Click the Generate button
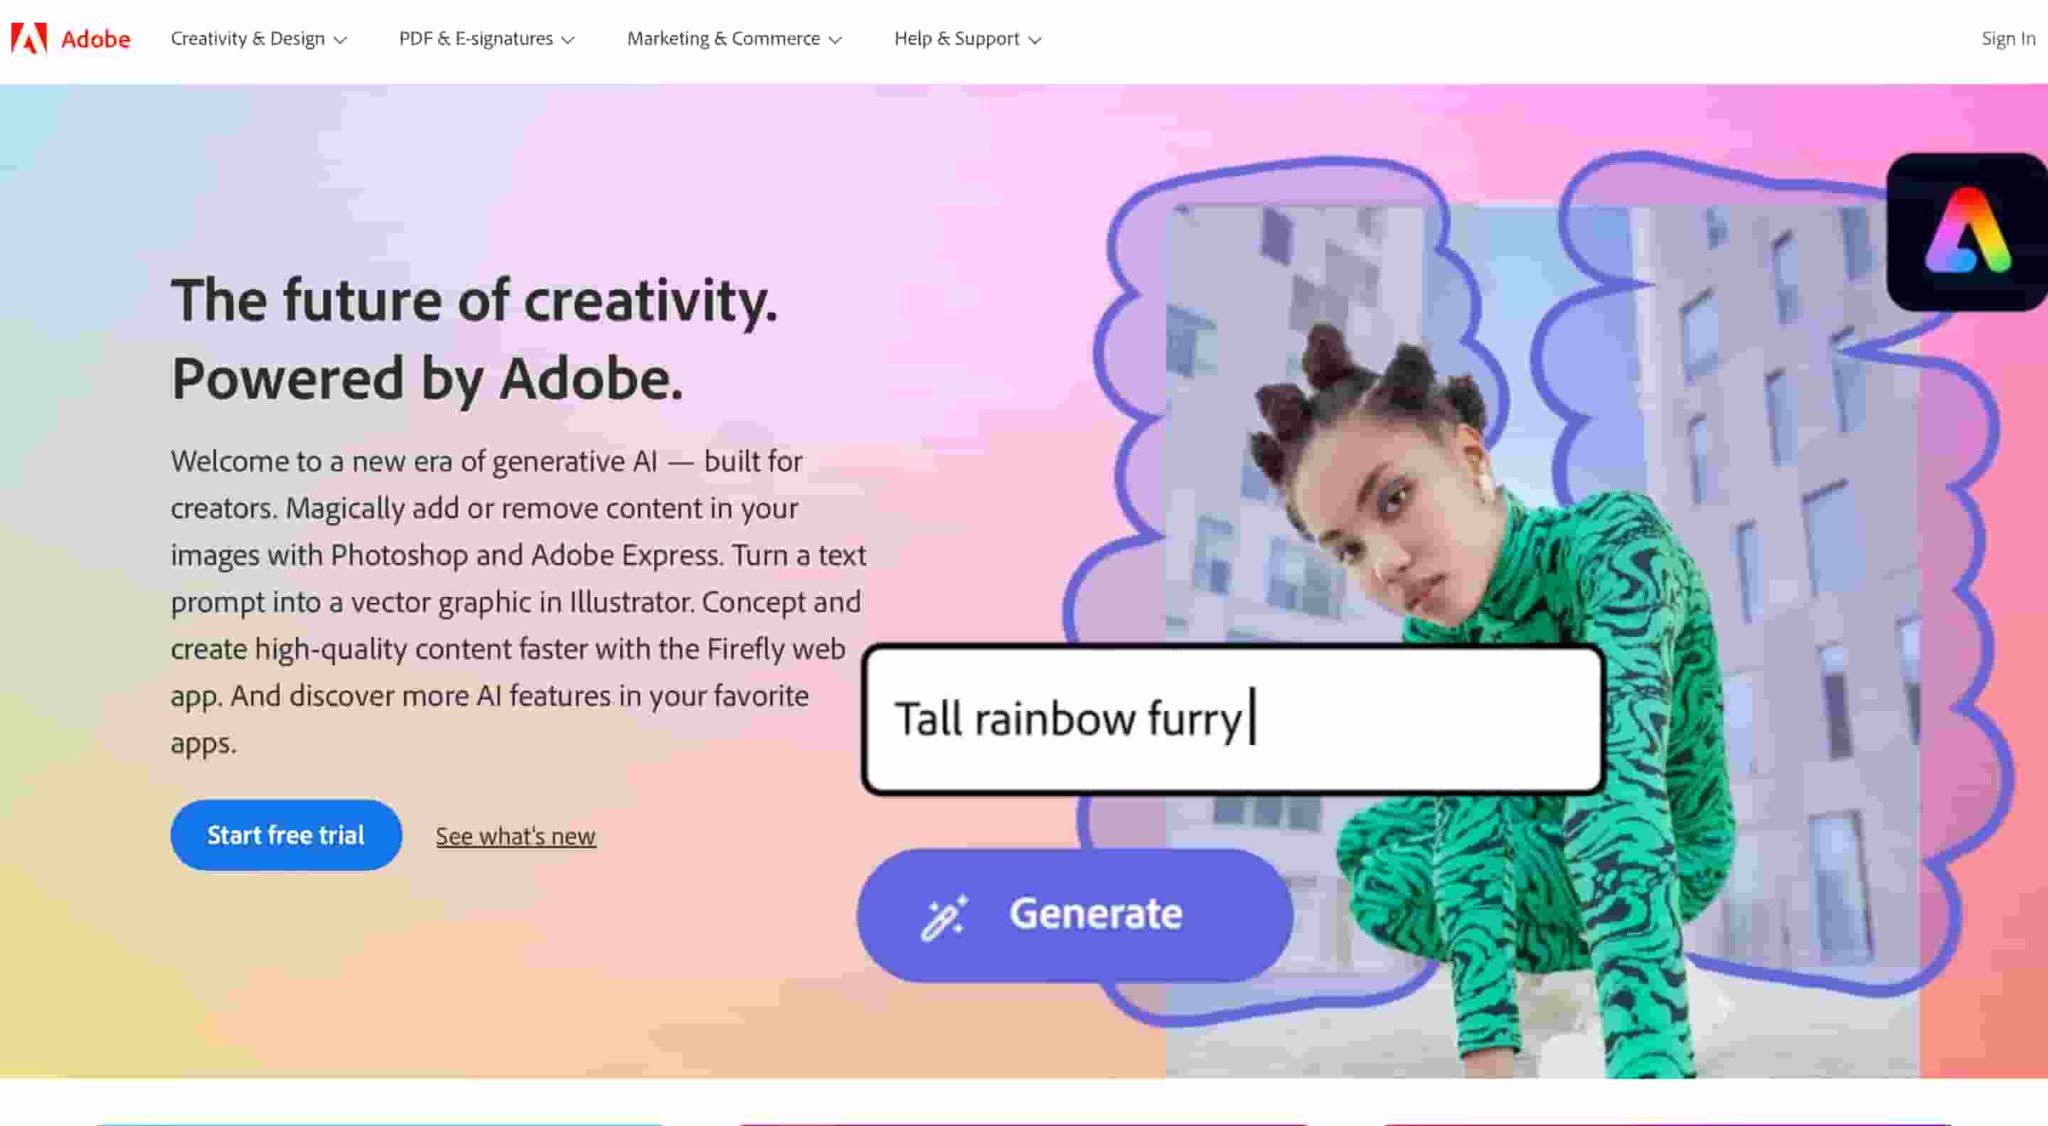The image size is (2048, 1126). click(1075, 913)
